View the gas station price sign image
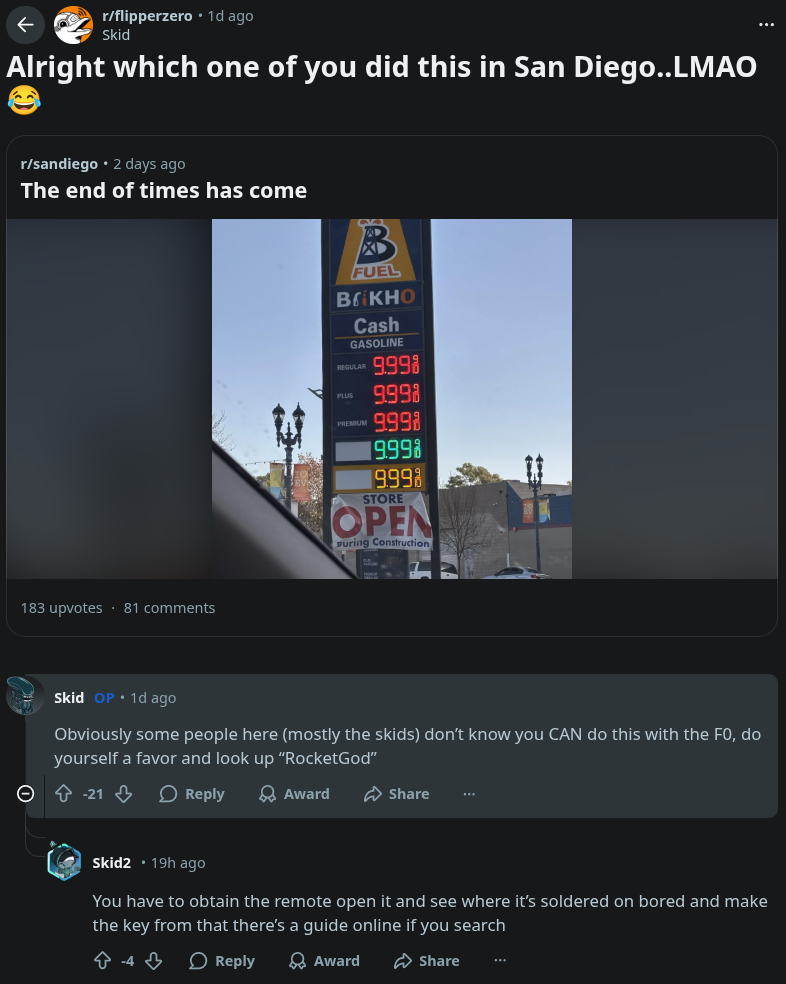Image resolution: width=786 pixels, height=984 pixels. pyautogui.click(x=392, y=398)
